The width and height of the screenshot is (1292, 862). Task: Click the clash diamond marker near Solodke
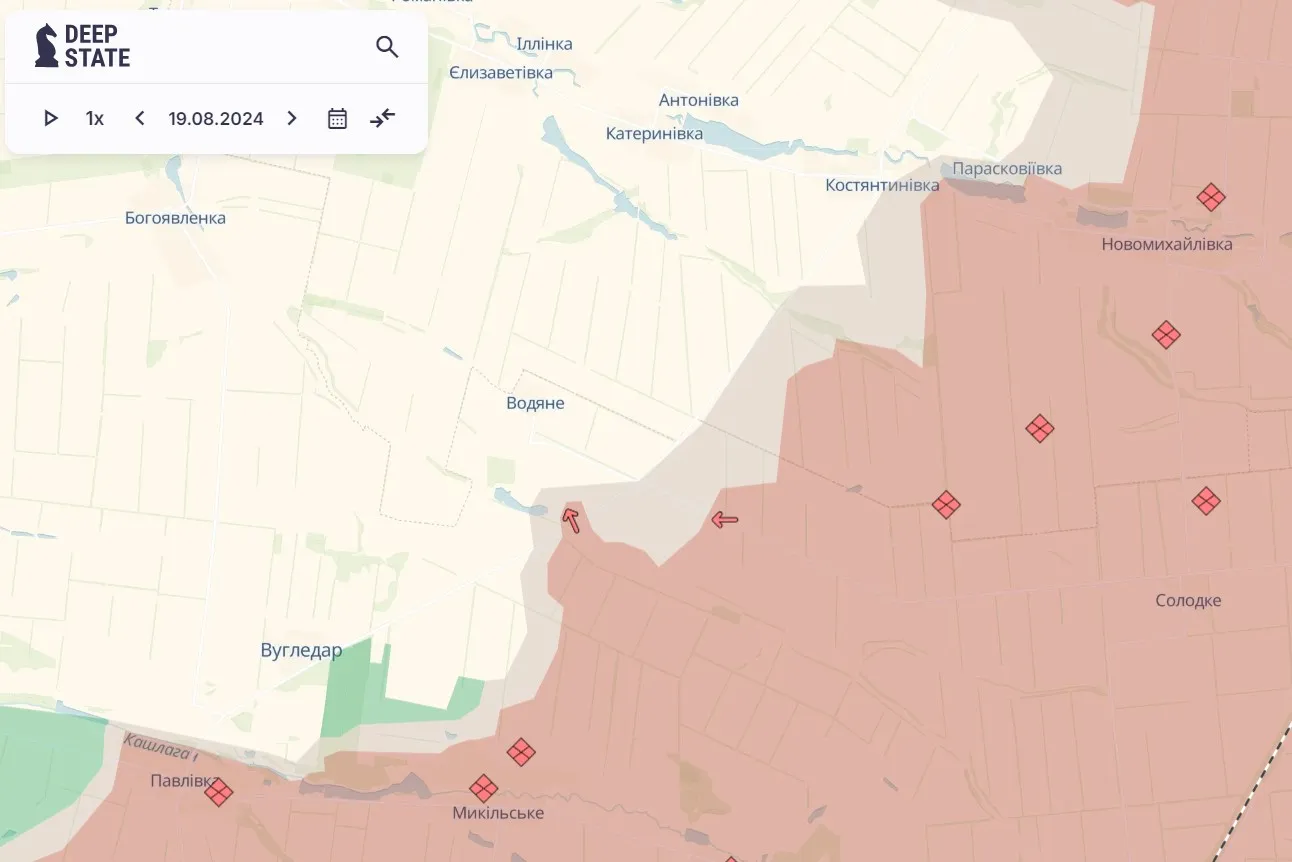(x=1205, y=501)
